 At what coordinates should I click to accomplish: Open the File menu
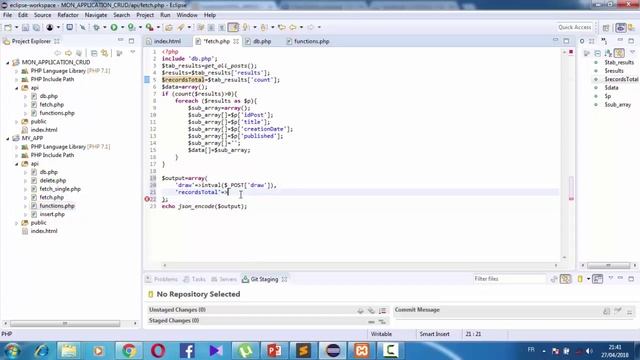click(x=7, y=15)
